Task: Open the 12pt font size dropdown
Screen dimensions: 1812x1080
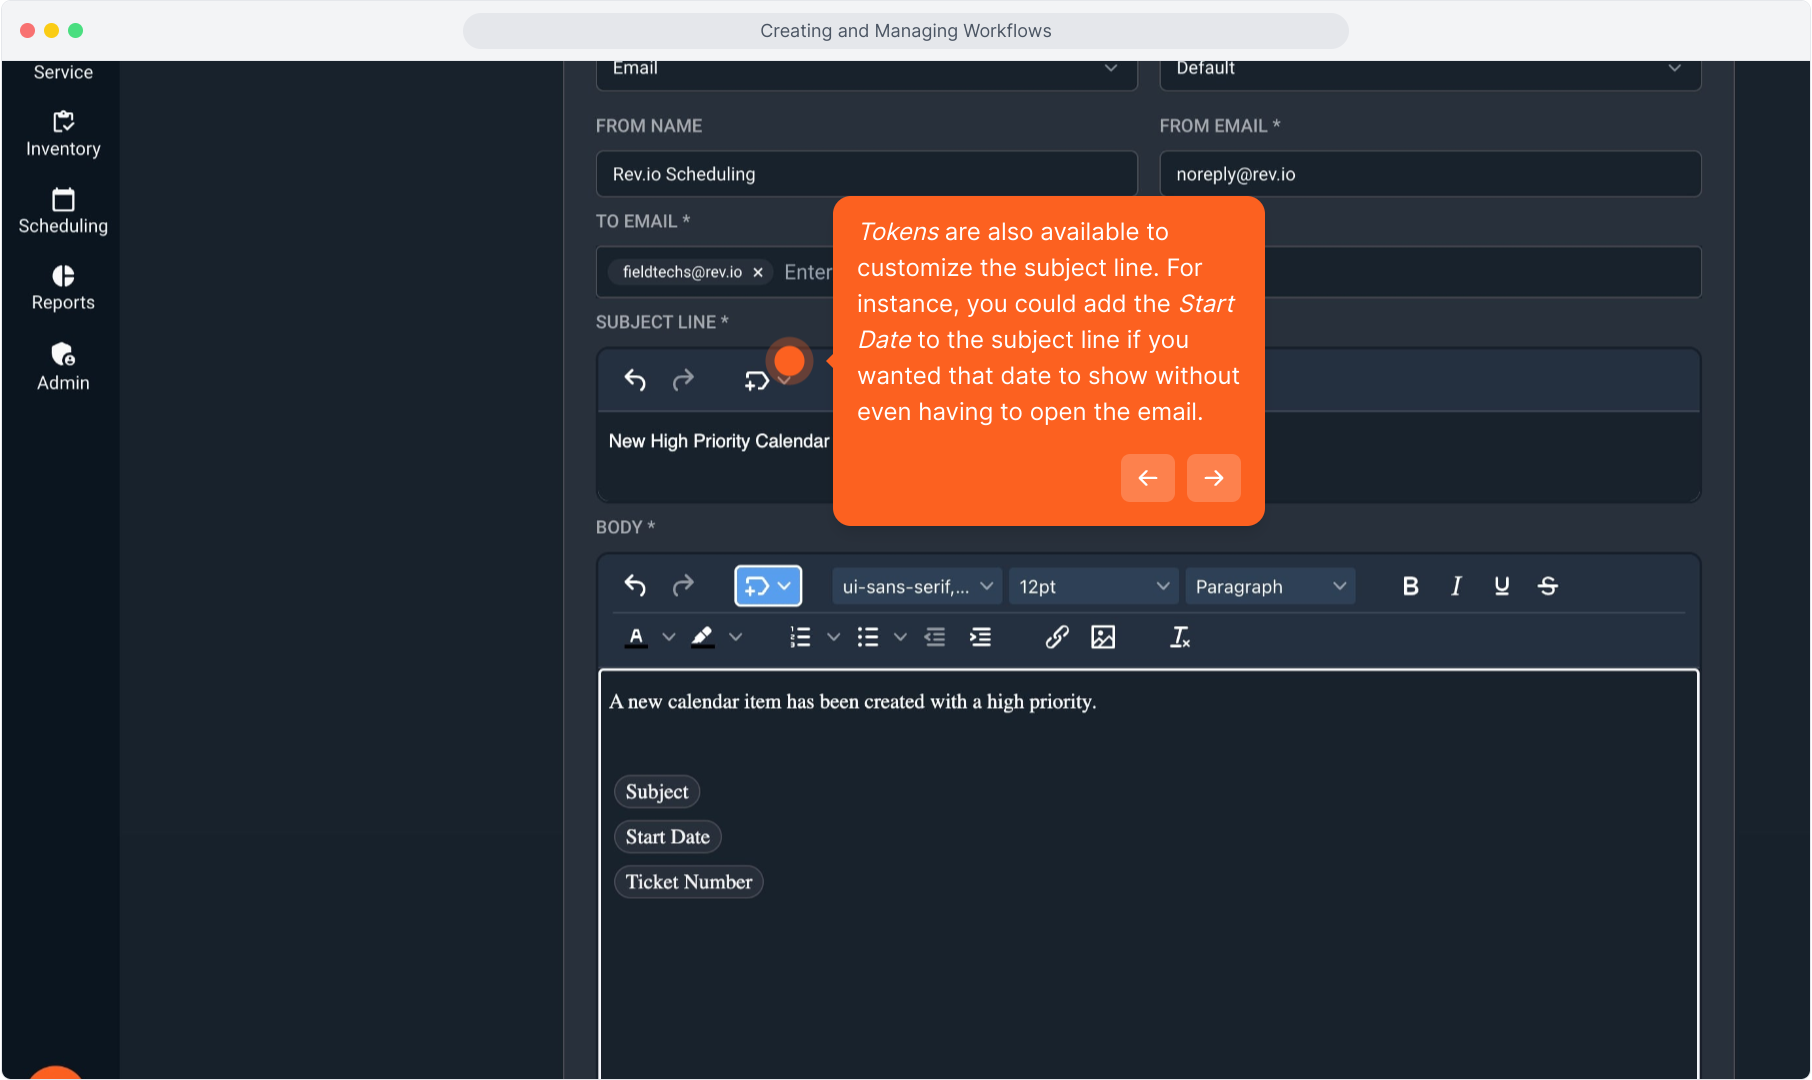Action: click(x=1093, y=586)
